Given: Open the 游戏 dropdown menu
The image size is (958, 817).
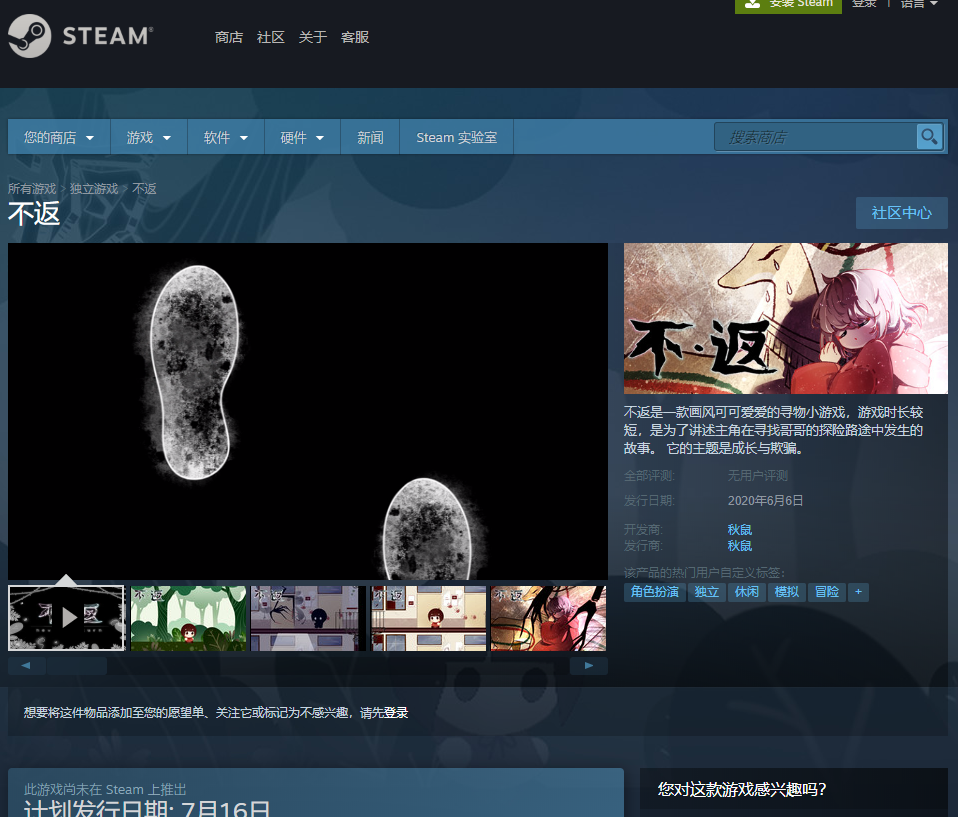Looking at the screenshot, I should pyautogui.click(x=148, y=137).
